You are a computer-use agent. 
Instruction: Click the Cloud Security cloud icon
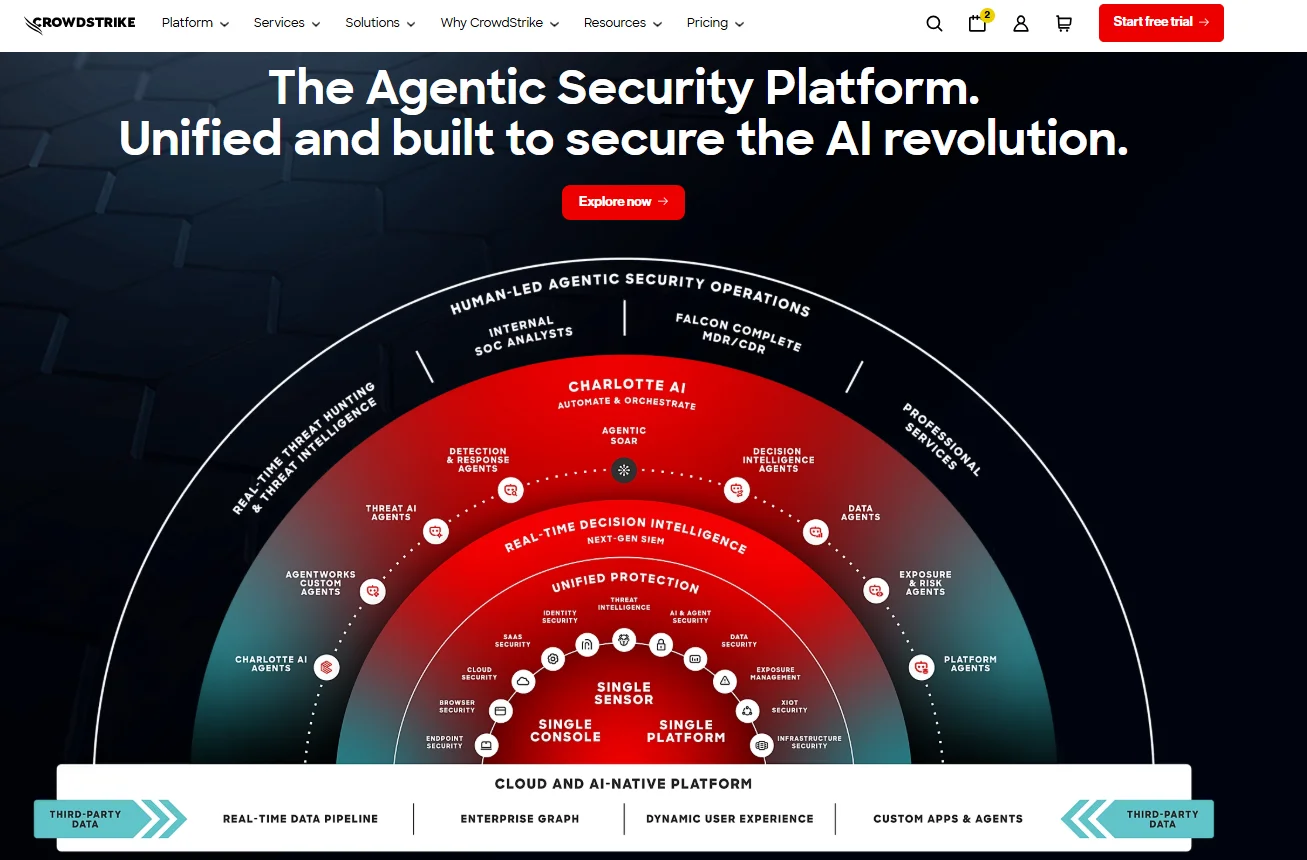click(x=523, y=681)
